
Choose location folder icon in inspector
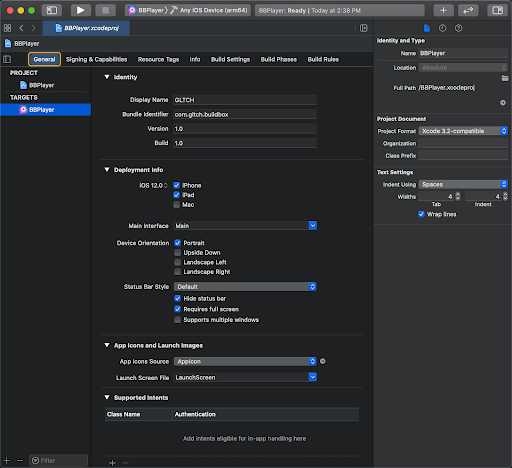point(505,78)
